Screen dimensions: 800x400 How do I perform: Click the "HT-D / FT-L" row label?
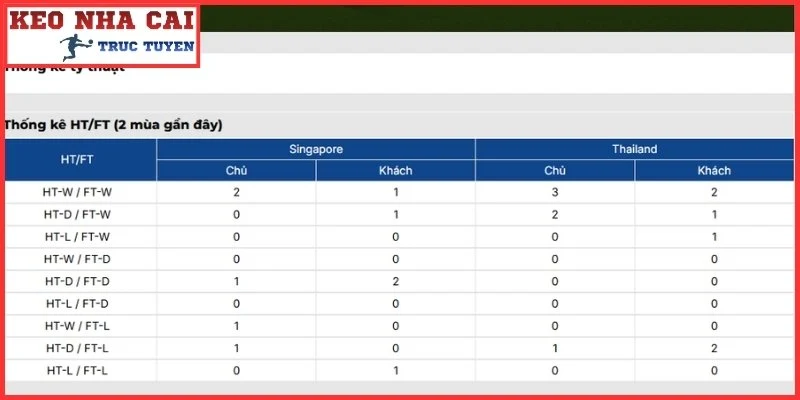pyautogui.click(x=77, y=348)
